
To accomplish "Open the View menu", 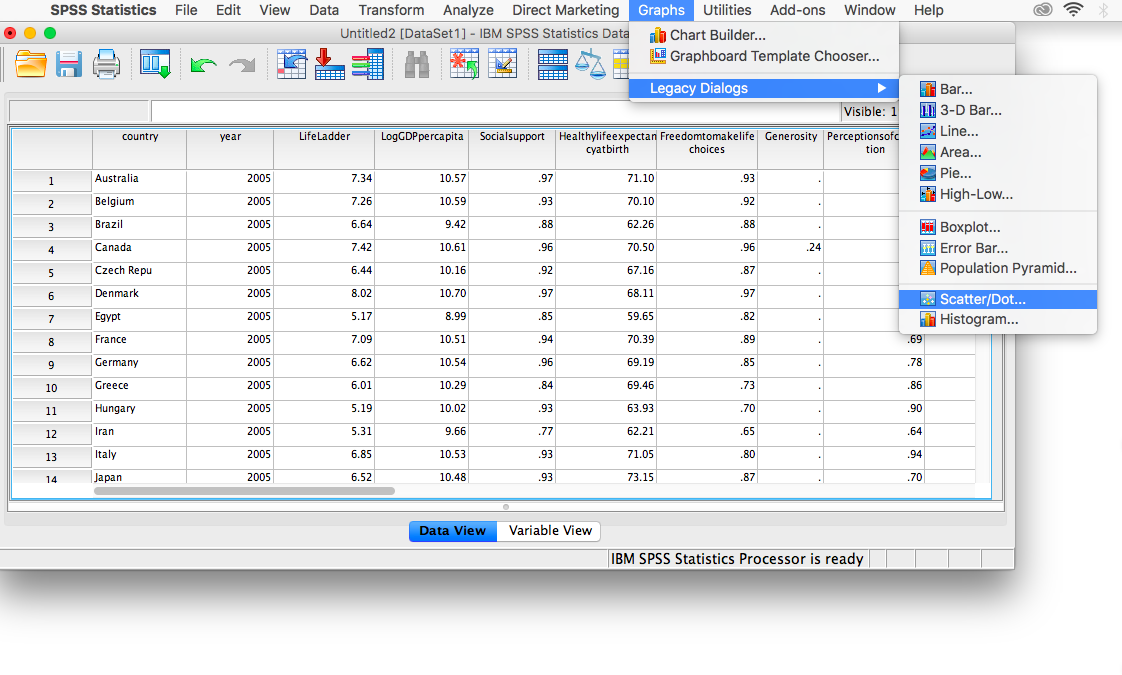I will point(275,10).
